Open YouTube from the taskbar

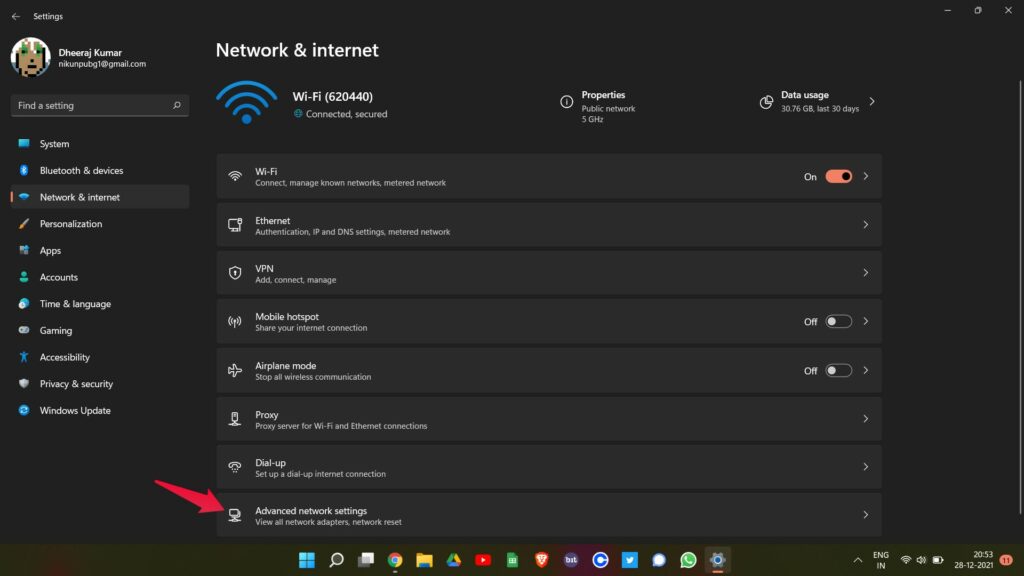(484, 559)
